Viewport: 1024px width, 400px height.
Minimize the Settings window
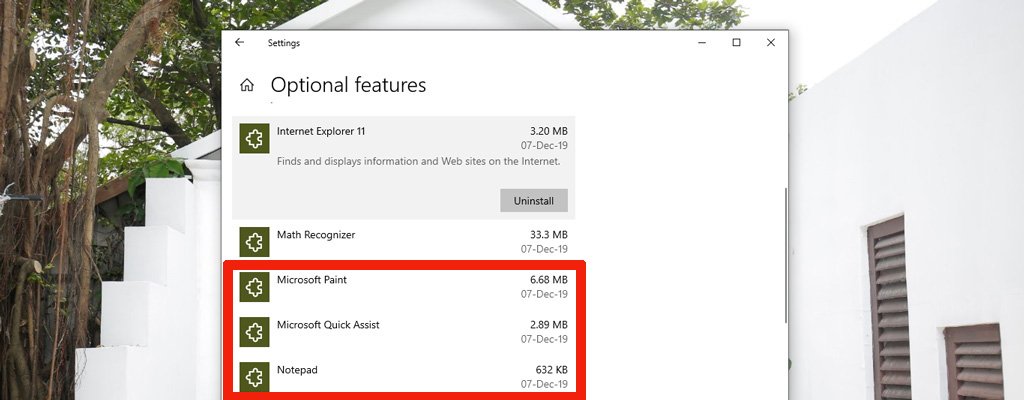(x=701, y=43)
